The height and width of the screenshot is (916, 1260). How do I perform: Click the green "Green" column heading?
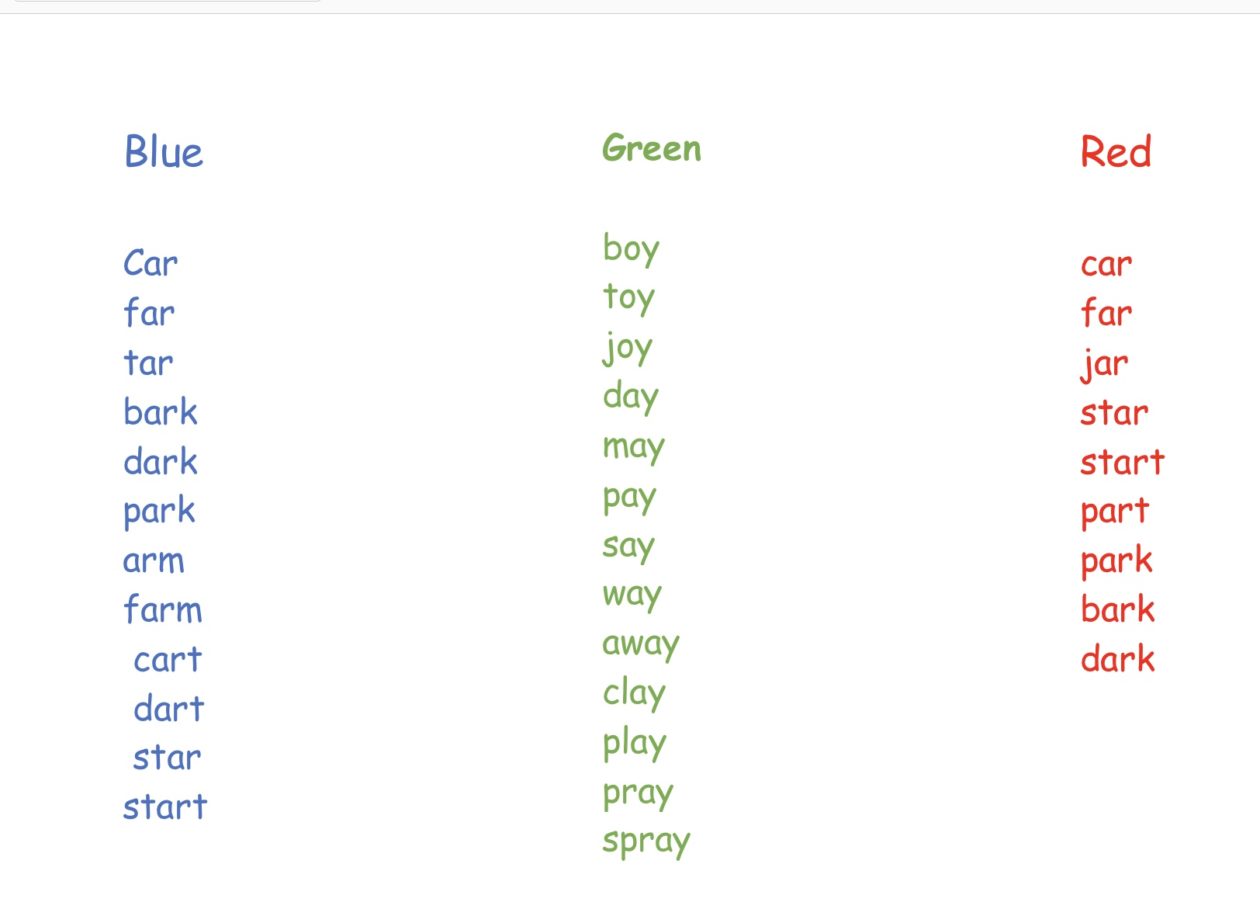click(651, 149)
